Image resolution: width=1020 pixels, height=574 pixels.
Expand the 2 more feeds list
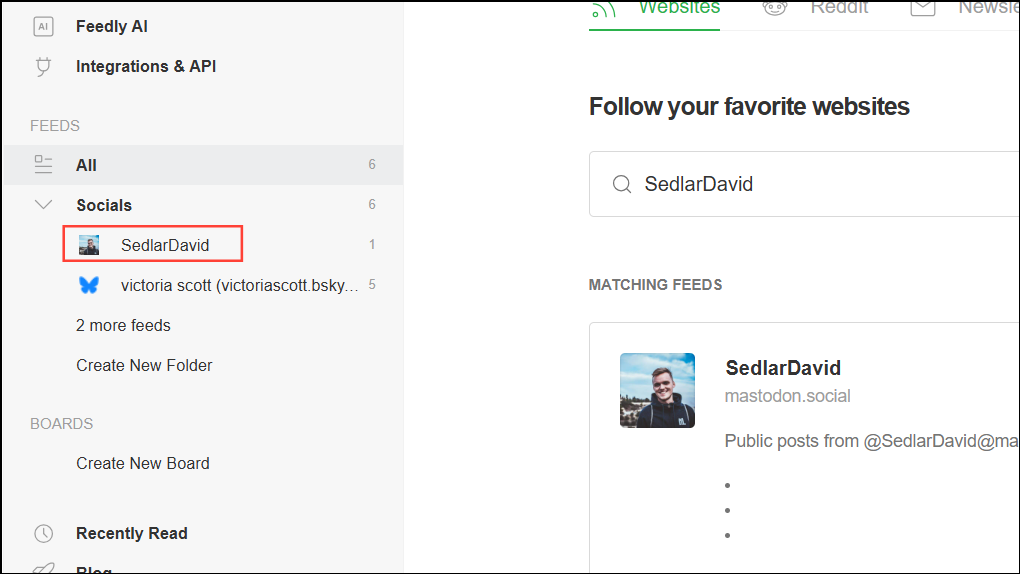point(123,326)
